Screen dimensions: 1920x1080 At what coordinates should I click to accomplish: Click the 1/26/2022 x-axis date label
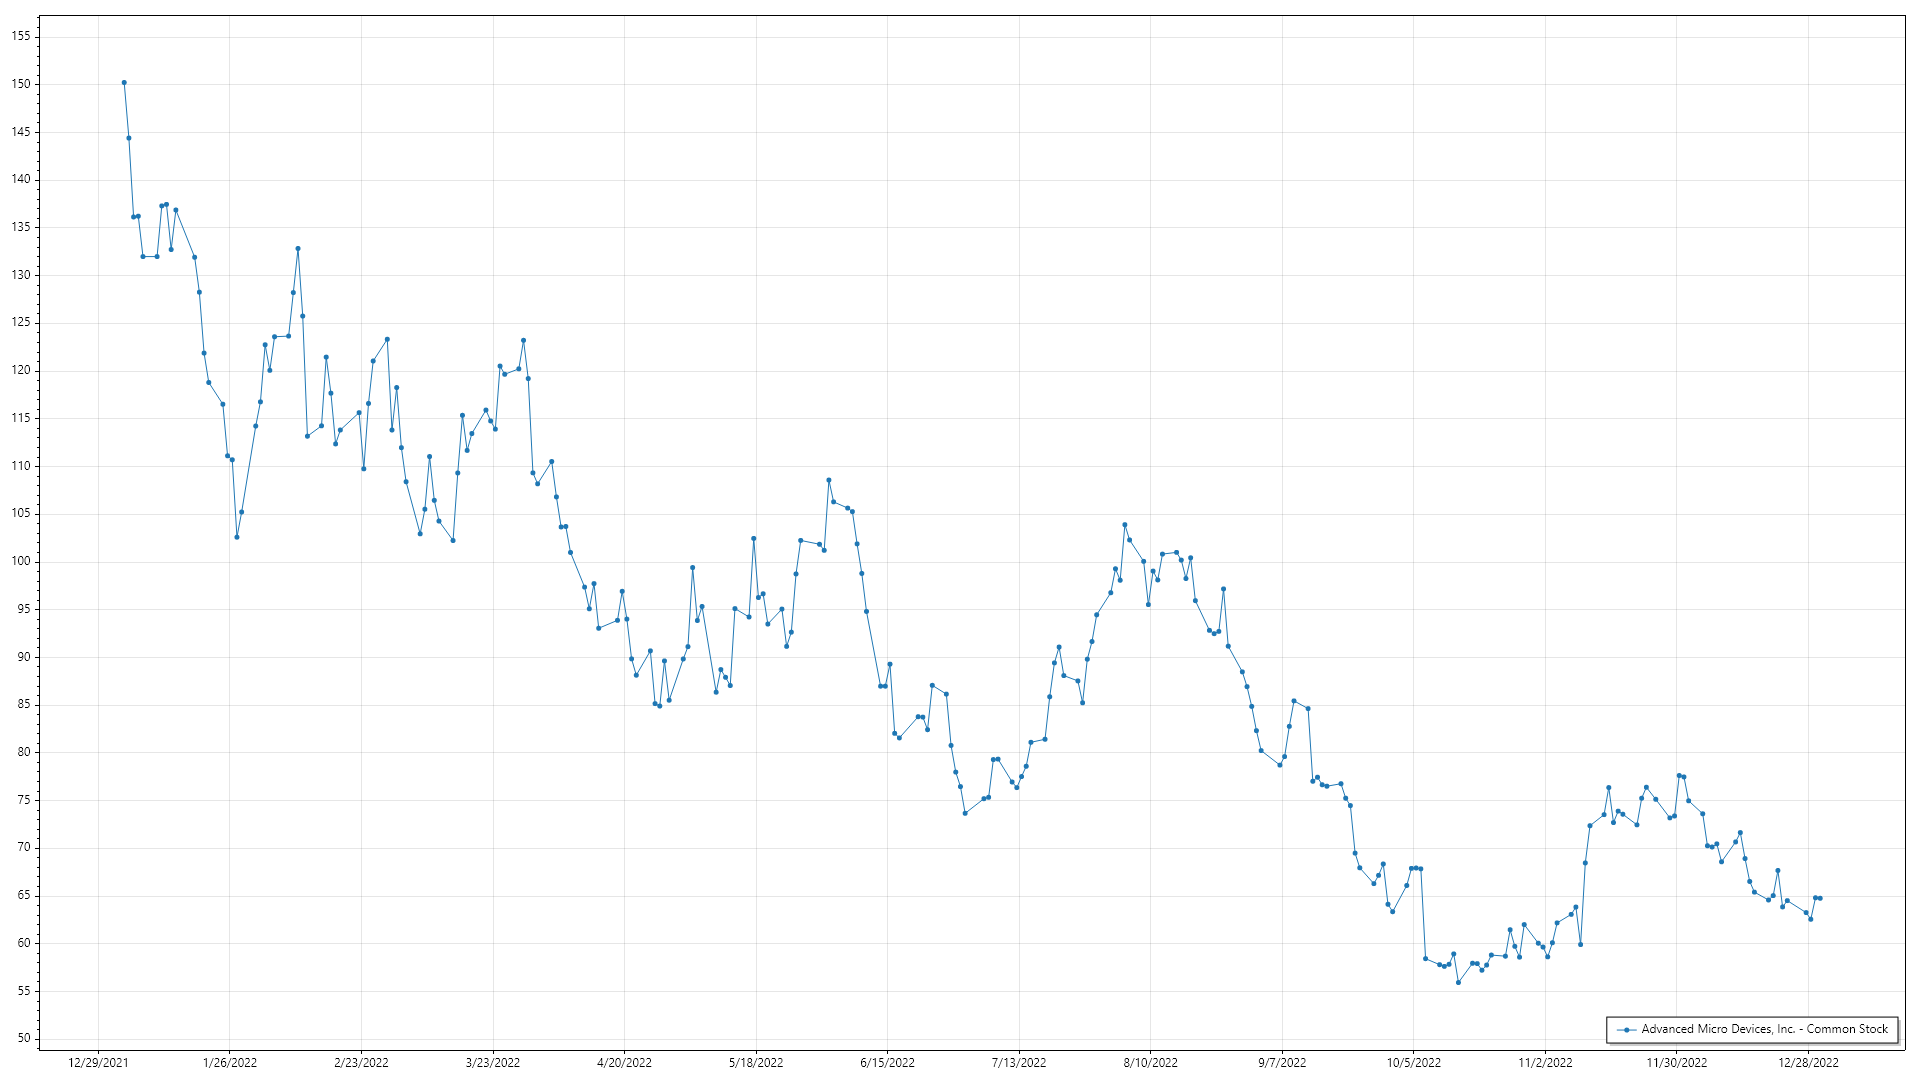(230, 1063)
